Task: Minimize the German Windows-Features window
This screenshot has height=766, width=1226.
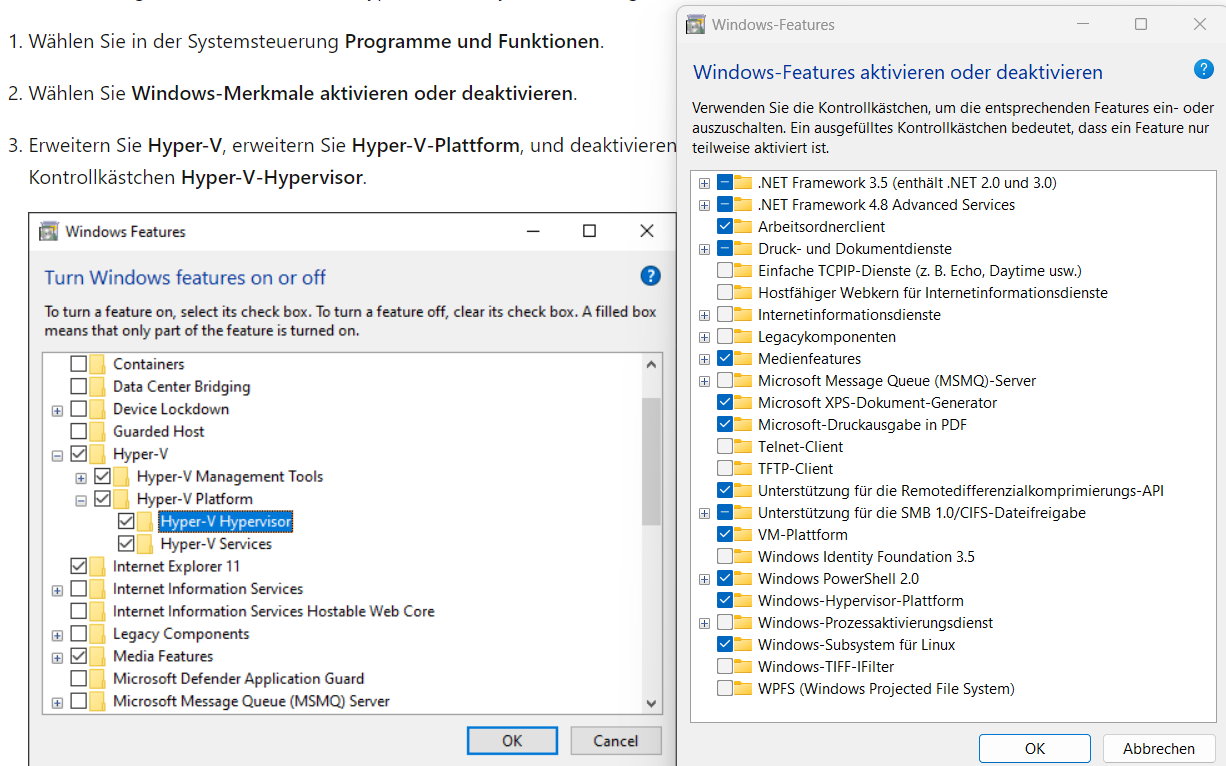Action: click(x=1082, y=24)
